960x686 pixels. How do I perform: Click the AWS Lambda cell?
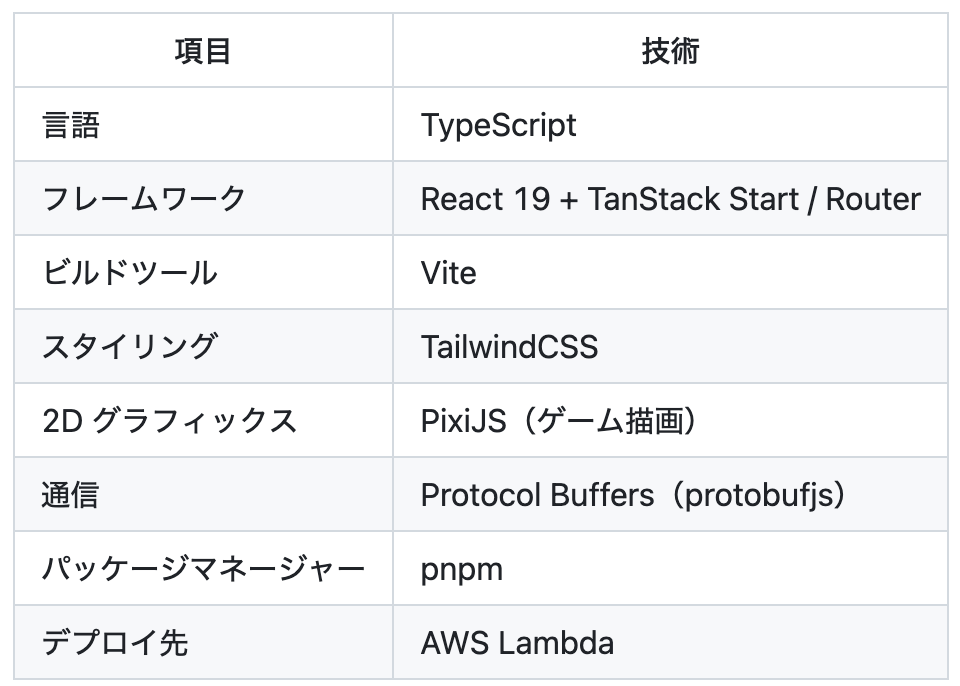tap(517, 643)
